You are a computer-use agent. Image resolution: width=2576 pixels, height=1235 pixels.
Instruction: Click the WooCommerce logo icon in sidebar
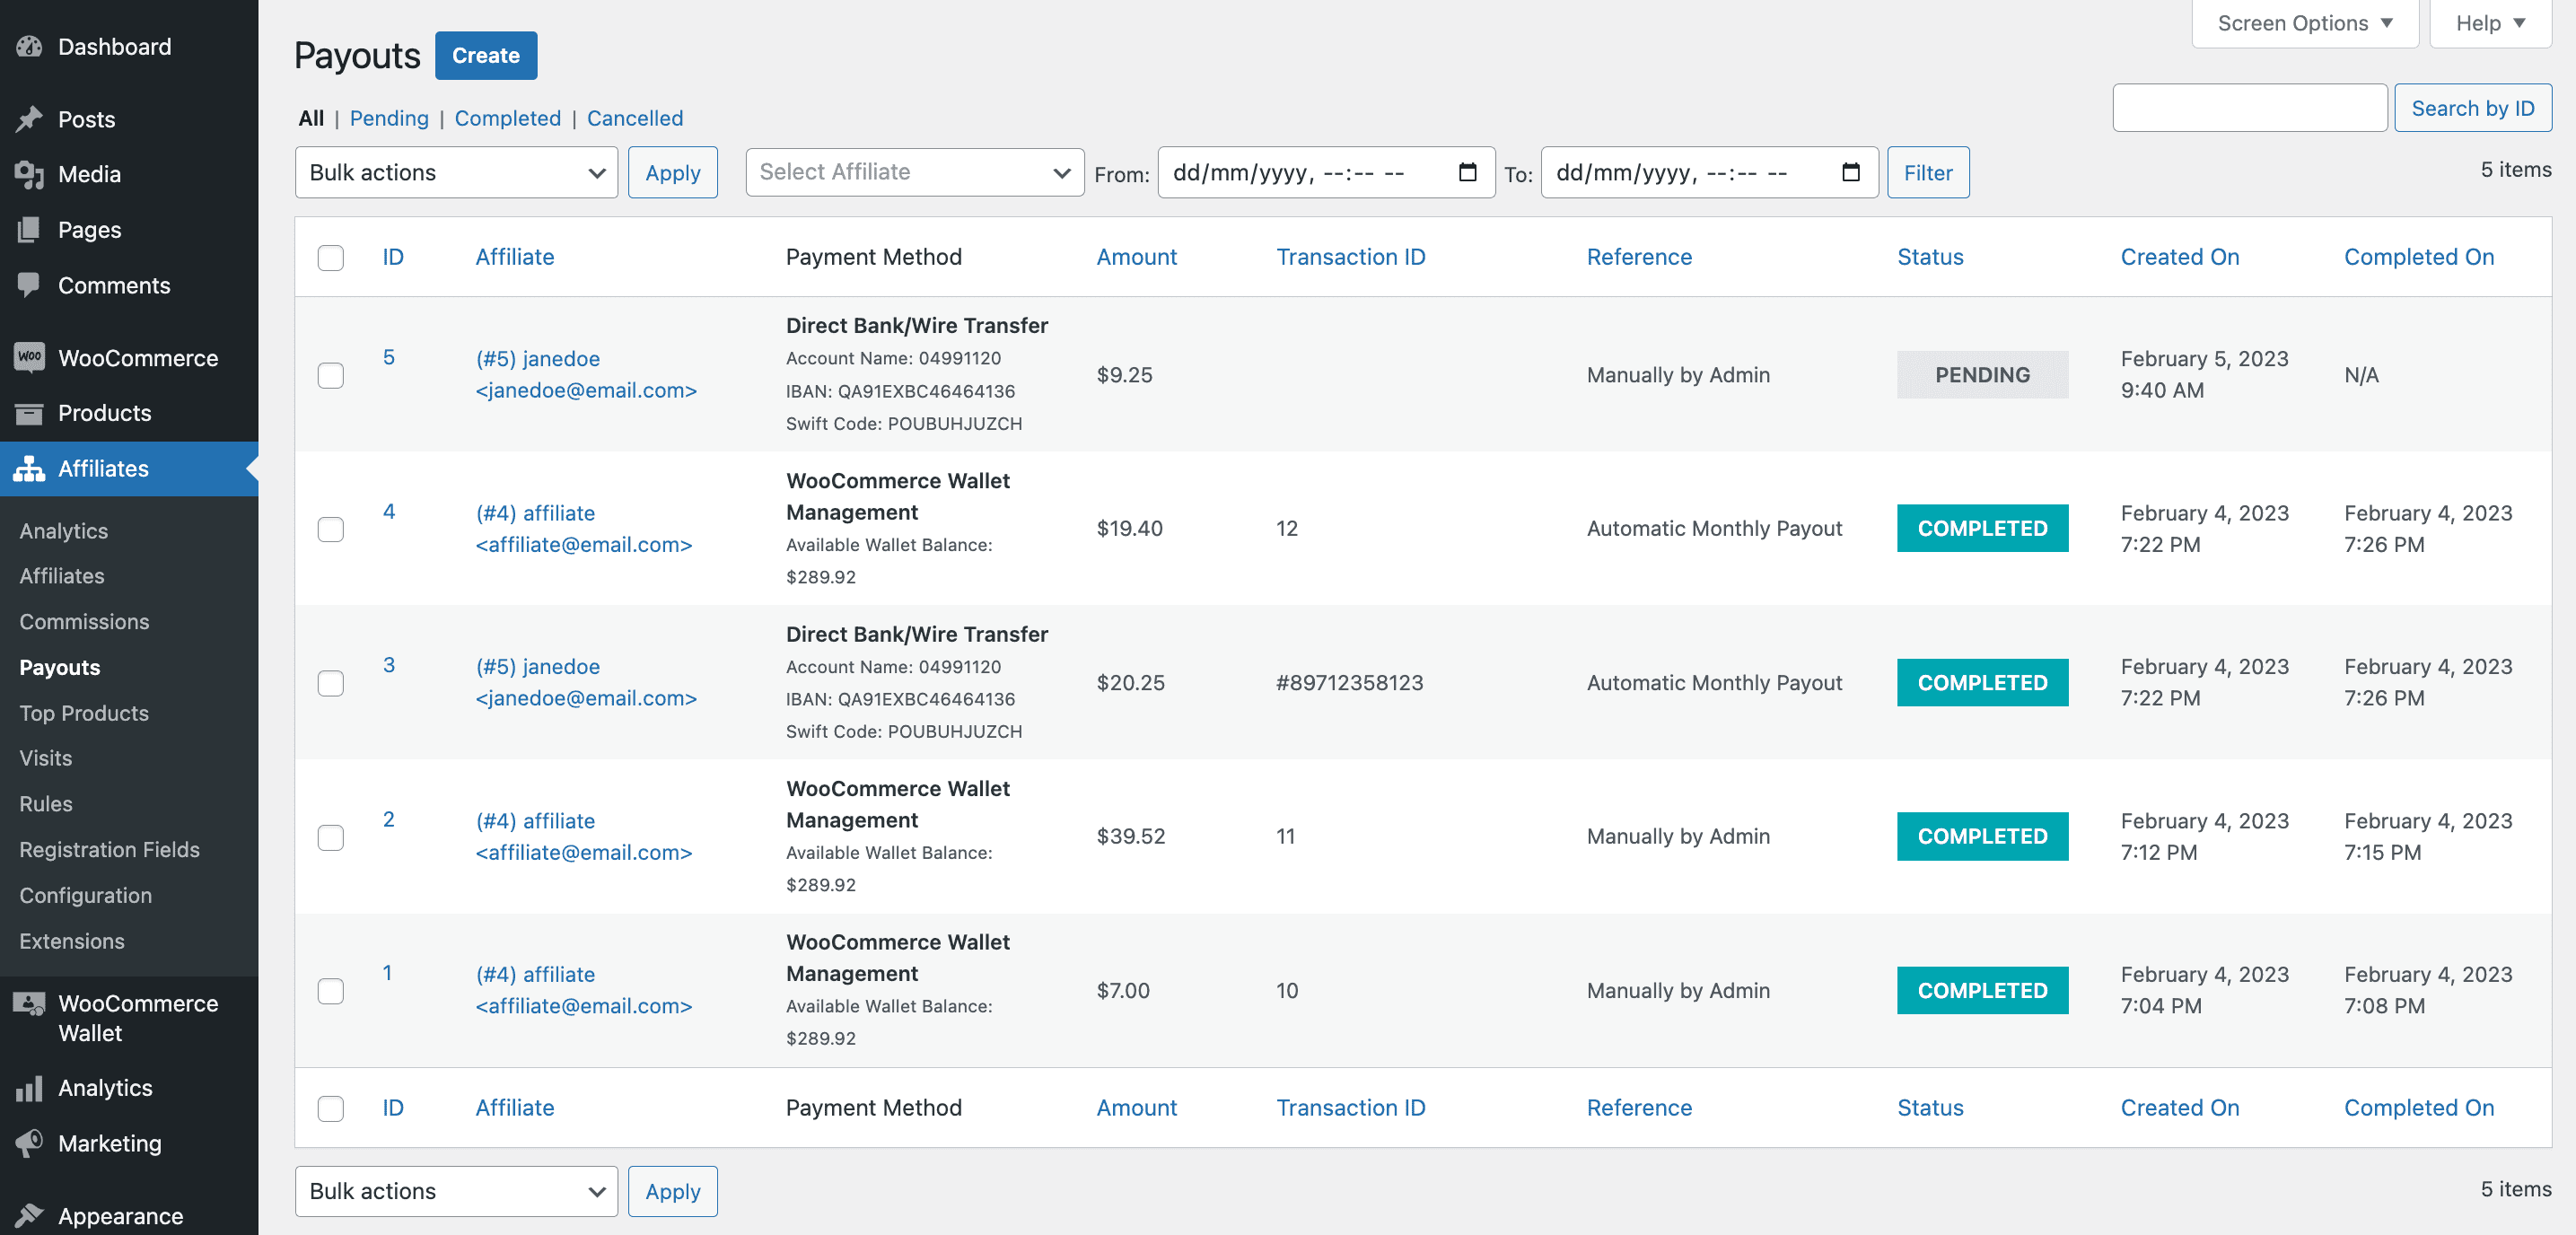[29, 357]
